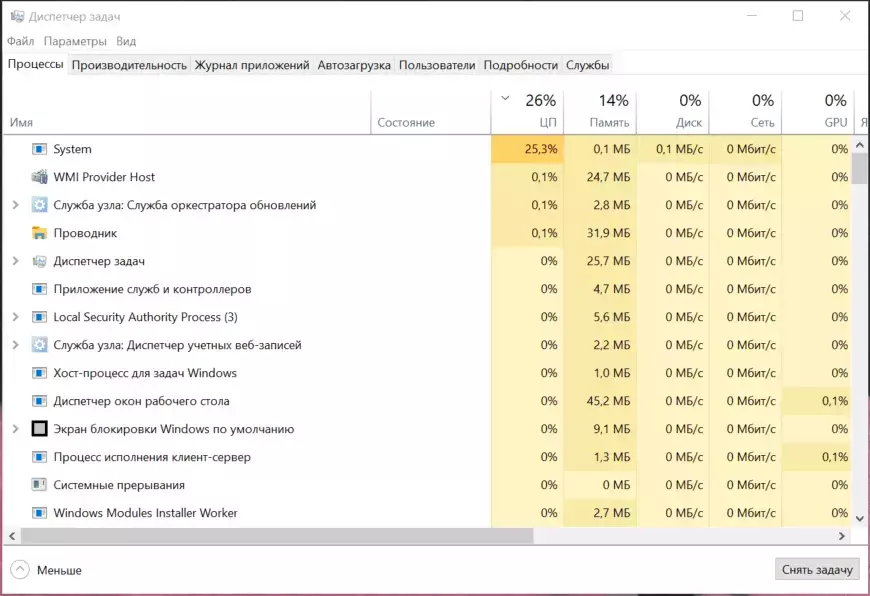Expand the Служба оркестратора обновлений group

coord(15,205)
